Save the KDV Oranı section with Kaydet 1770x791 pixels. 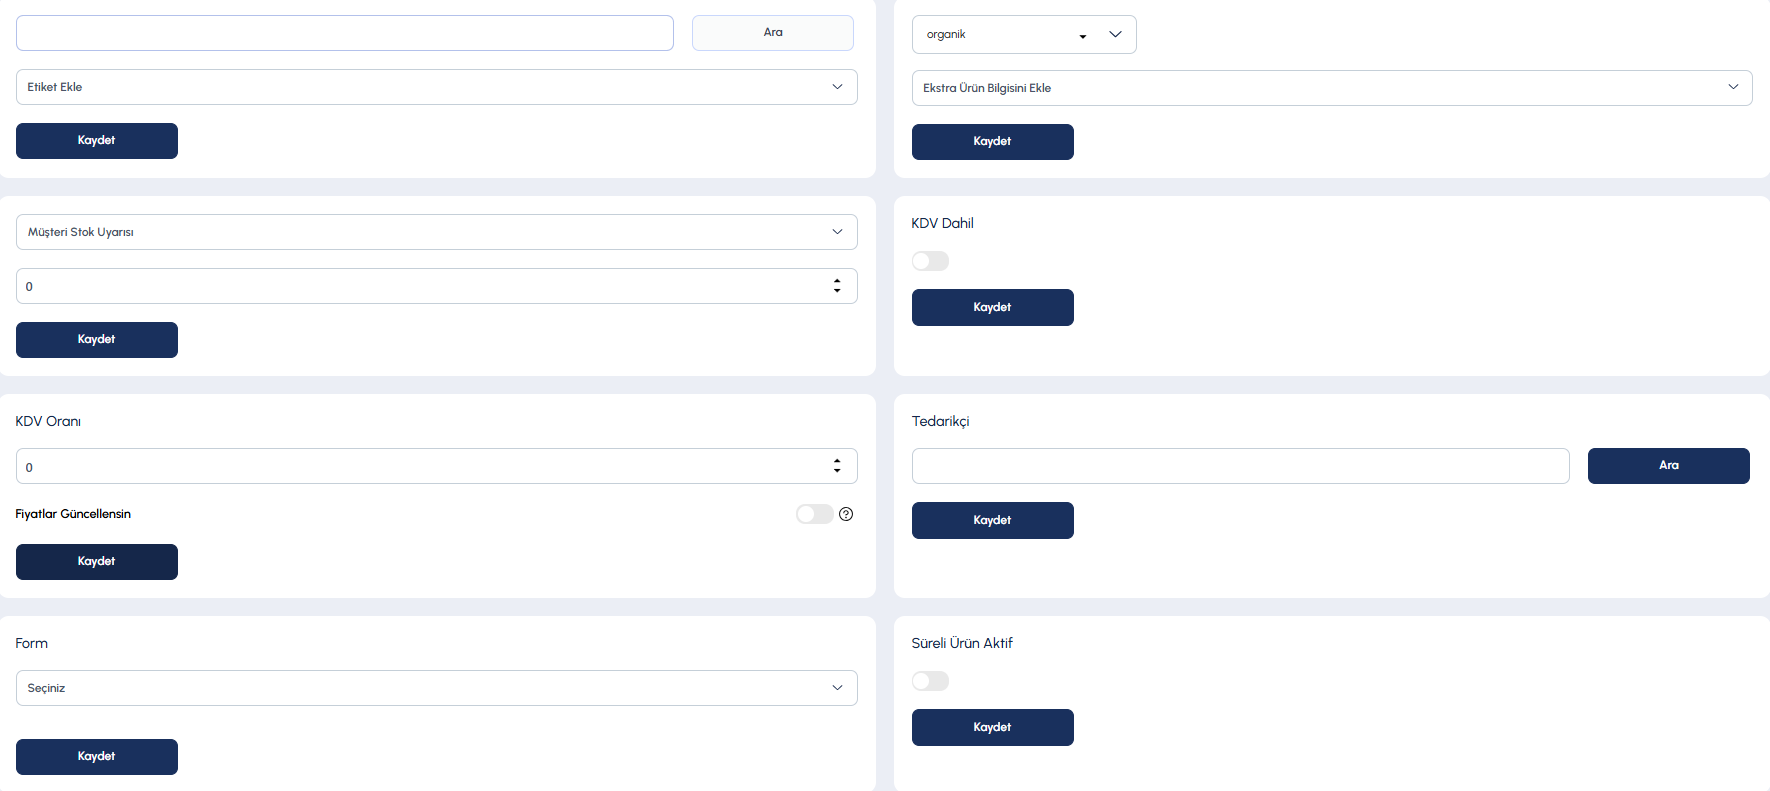(97, 562)
